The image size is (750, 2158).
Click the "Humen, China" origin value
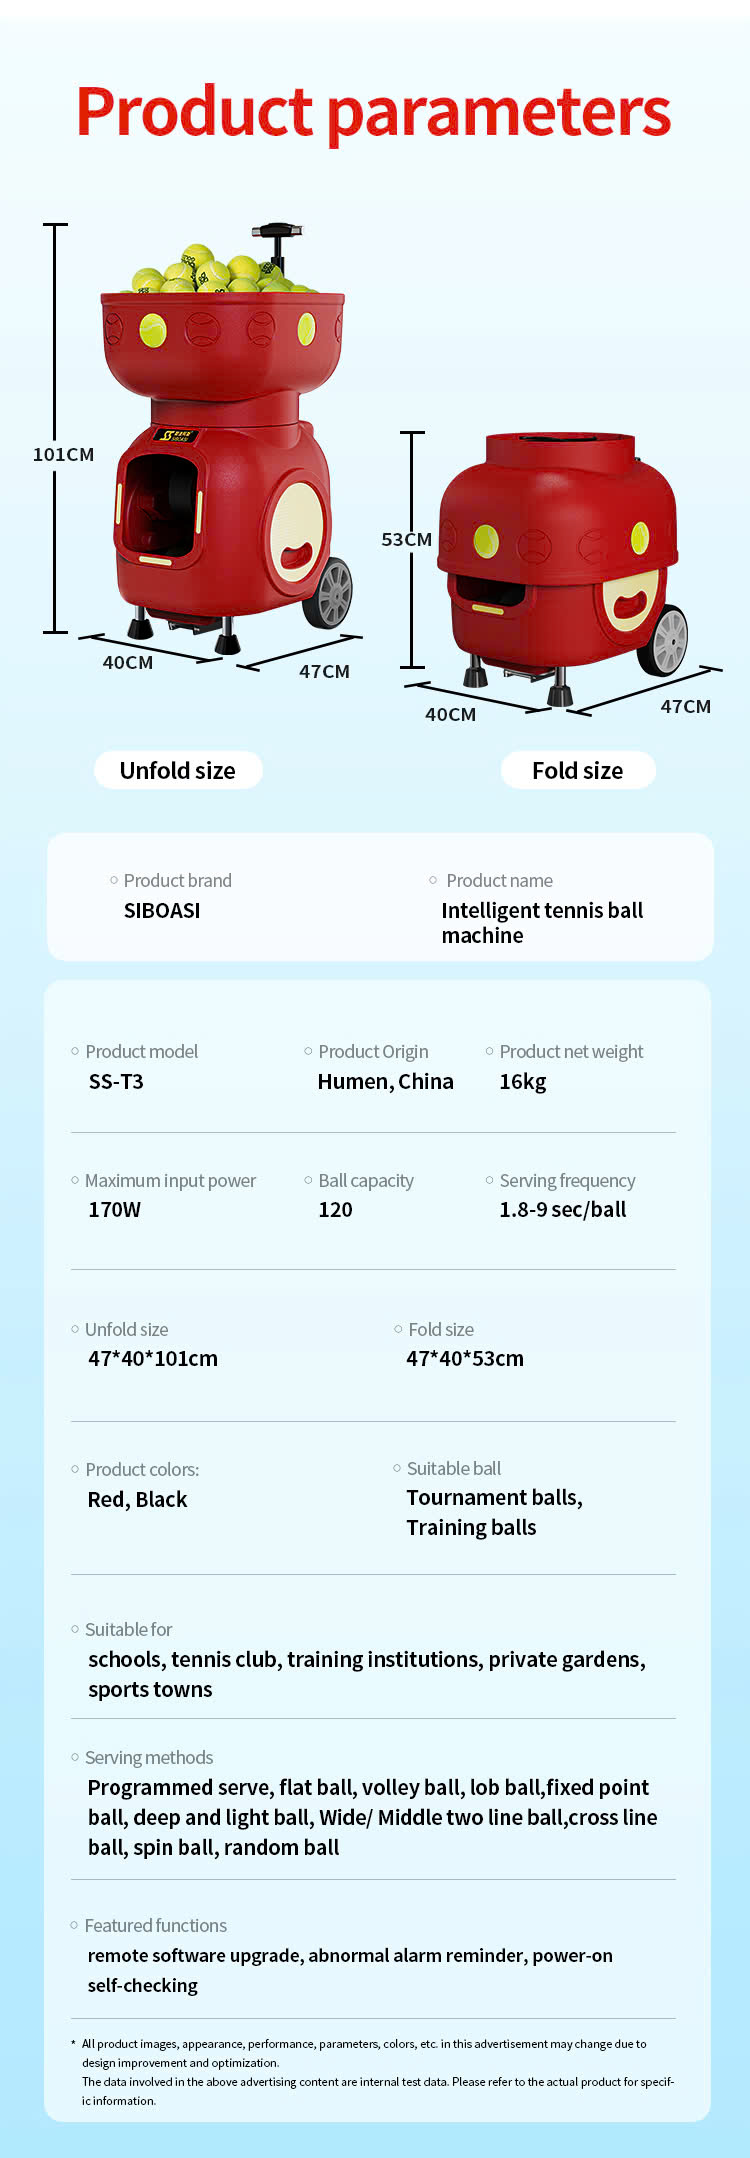pos(385,1081)
